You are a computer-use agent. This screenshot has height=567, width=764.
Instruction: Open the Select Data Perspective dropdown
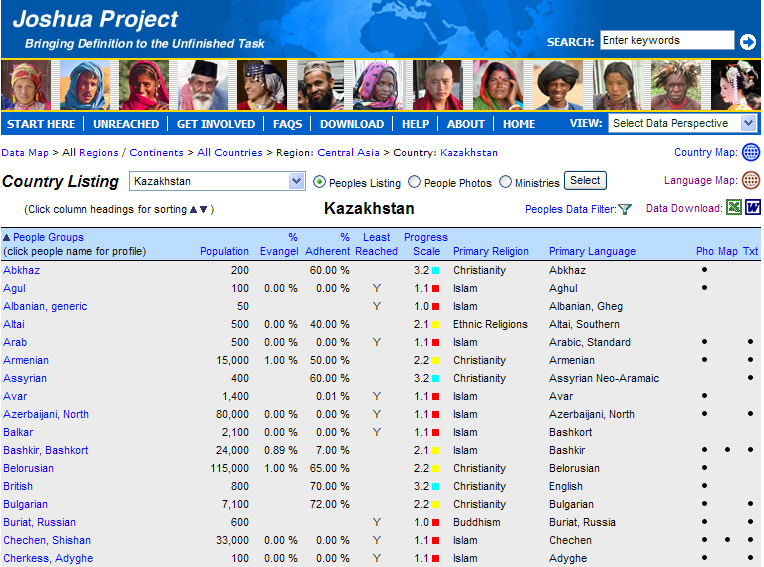click(682, 123)
